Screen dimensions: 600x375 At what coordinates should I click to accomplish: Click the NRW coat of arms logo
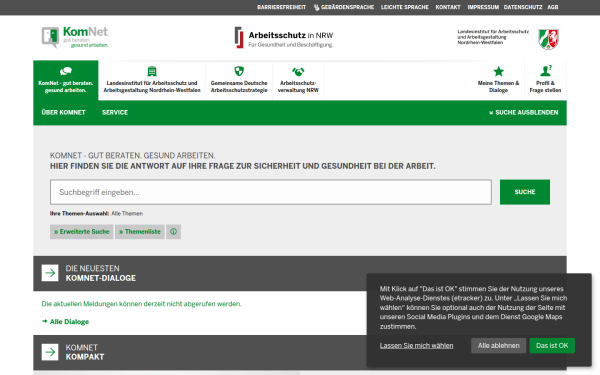(548, 39)
